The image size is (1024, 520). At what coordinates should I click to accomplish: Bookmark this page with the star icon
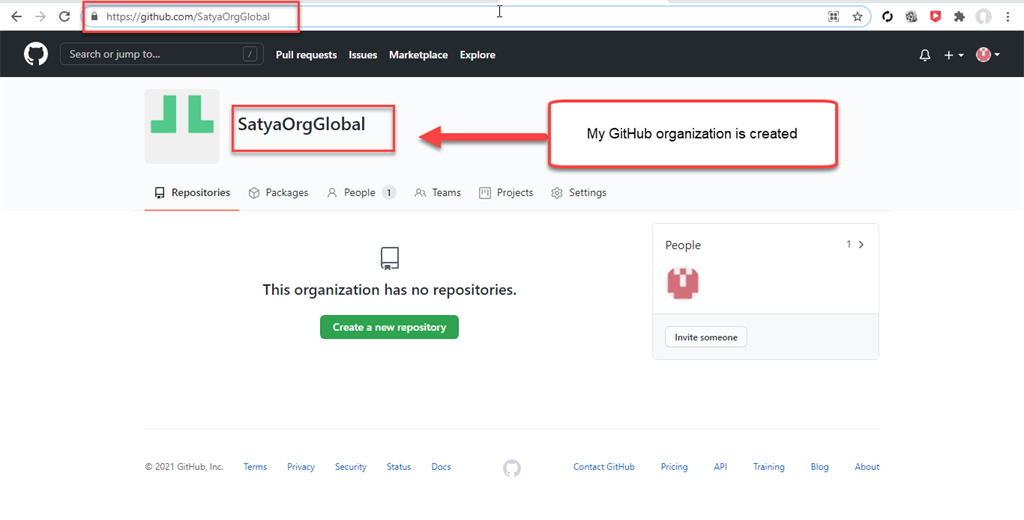pos(857,17)
